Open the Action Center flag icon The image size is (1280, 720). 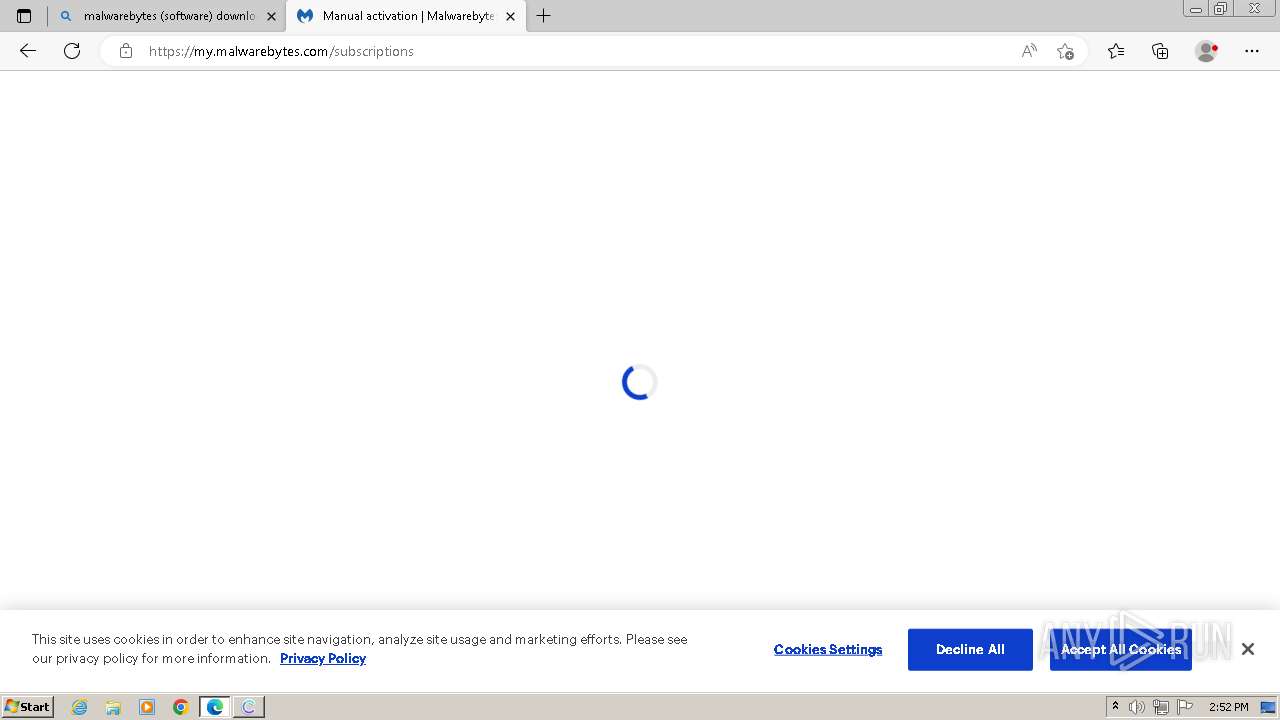[x=1185, y=707]
